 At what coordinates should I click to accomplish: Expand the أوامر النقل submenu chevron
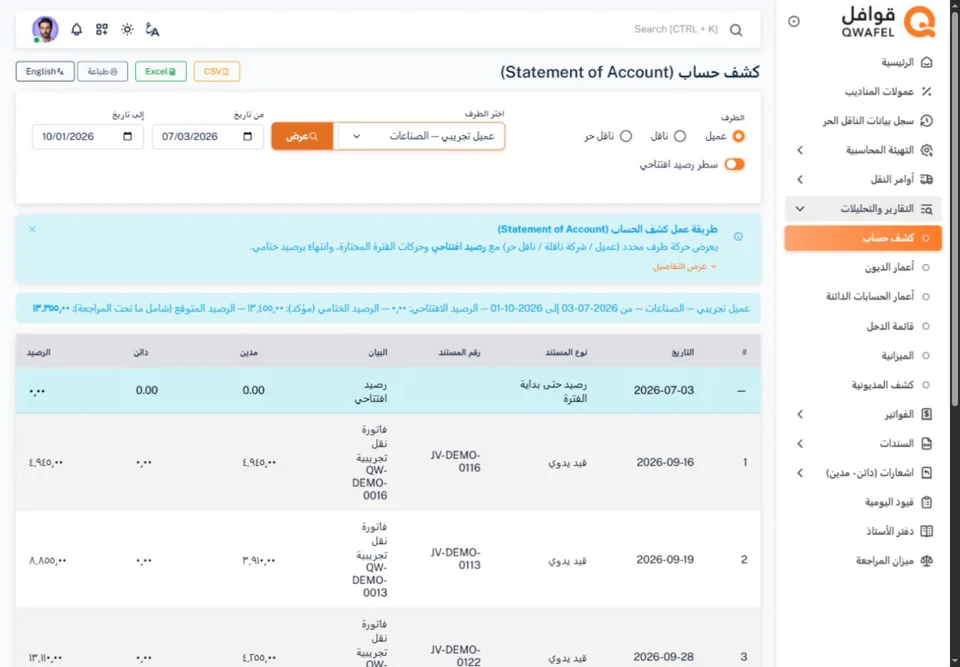click(x=800, y=179)
